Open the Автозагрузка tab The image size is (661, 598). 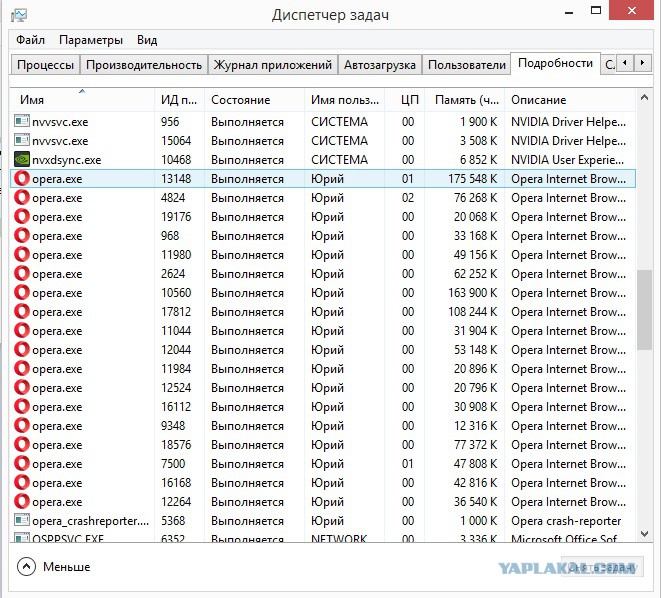point(379,65)
